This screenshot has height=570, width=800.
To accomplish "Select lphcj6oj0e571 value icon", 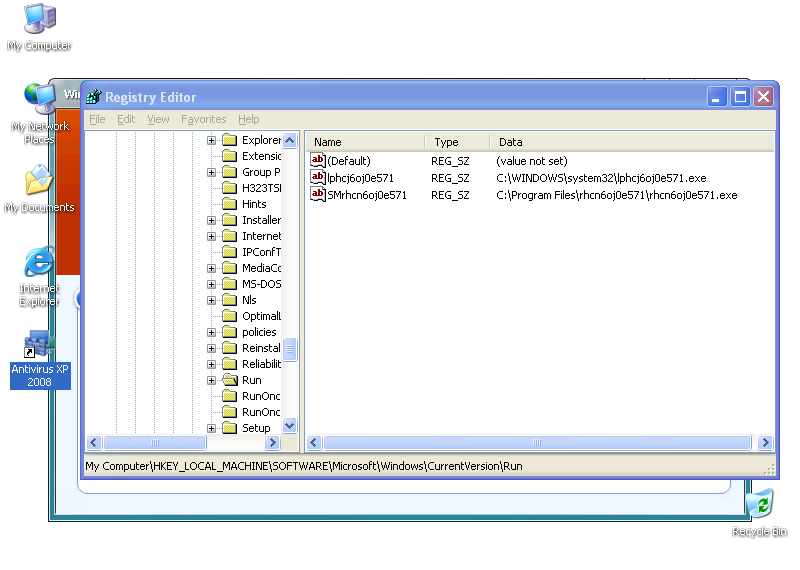I will [318, 178].
